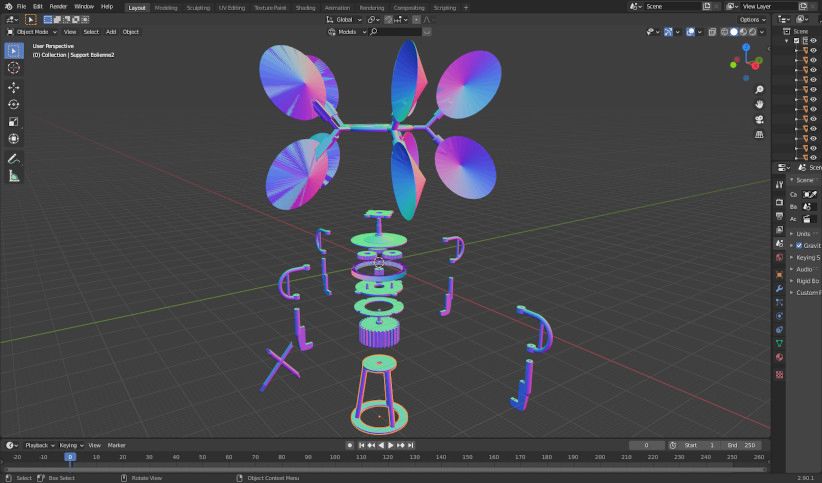
Task: Activate the Scale tool
Action: tap(14, 122)
